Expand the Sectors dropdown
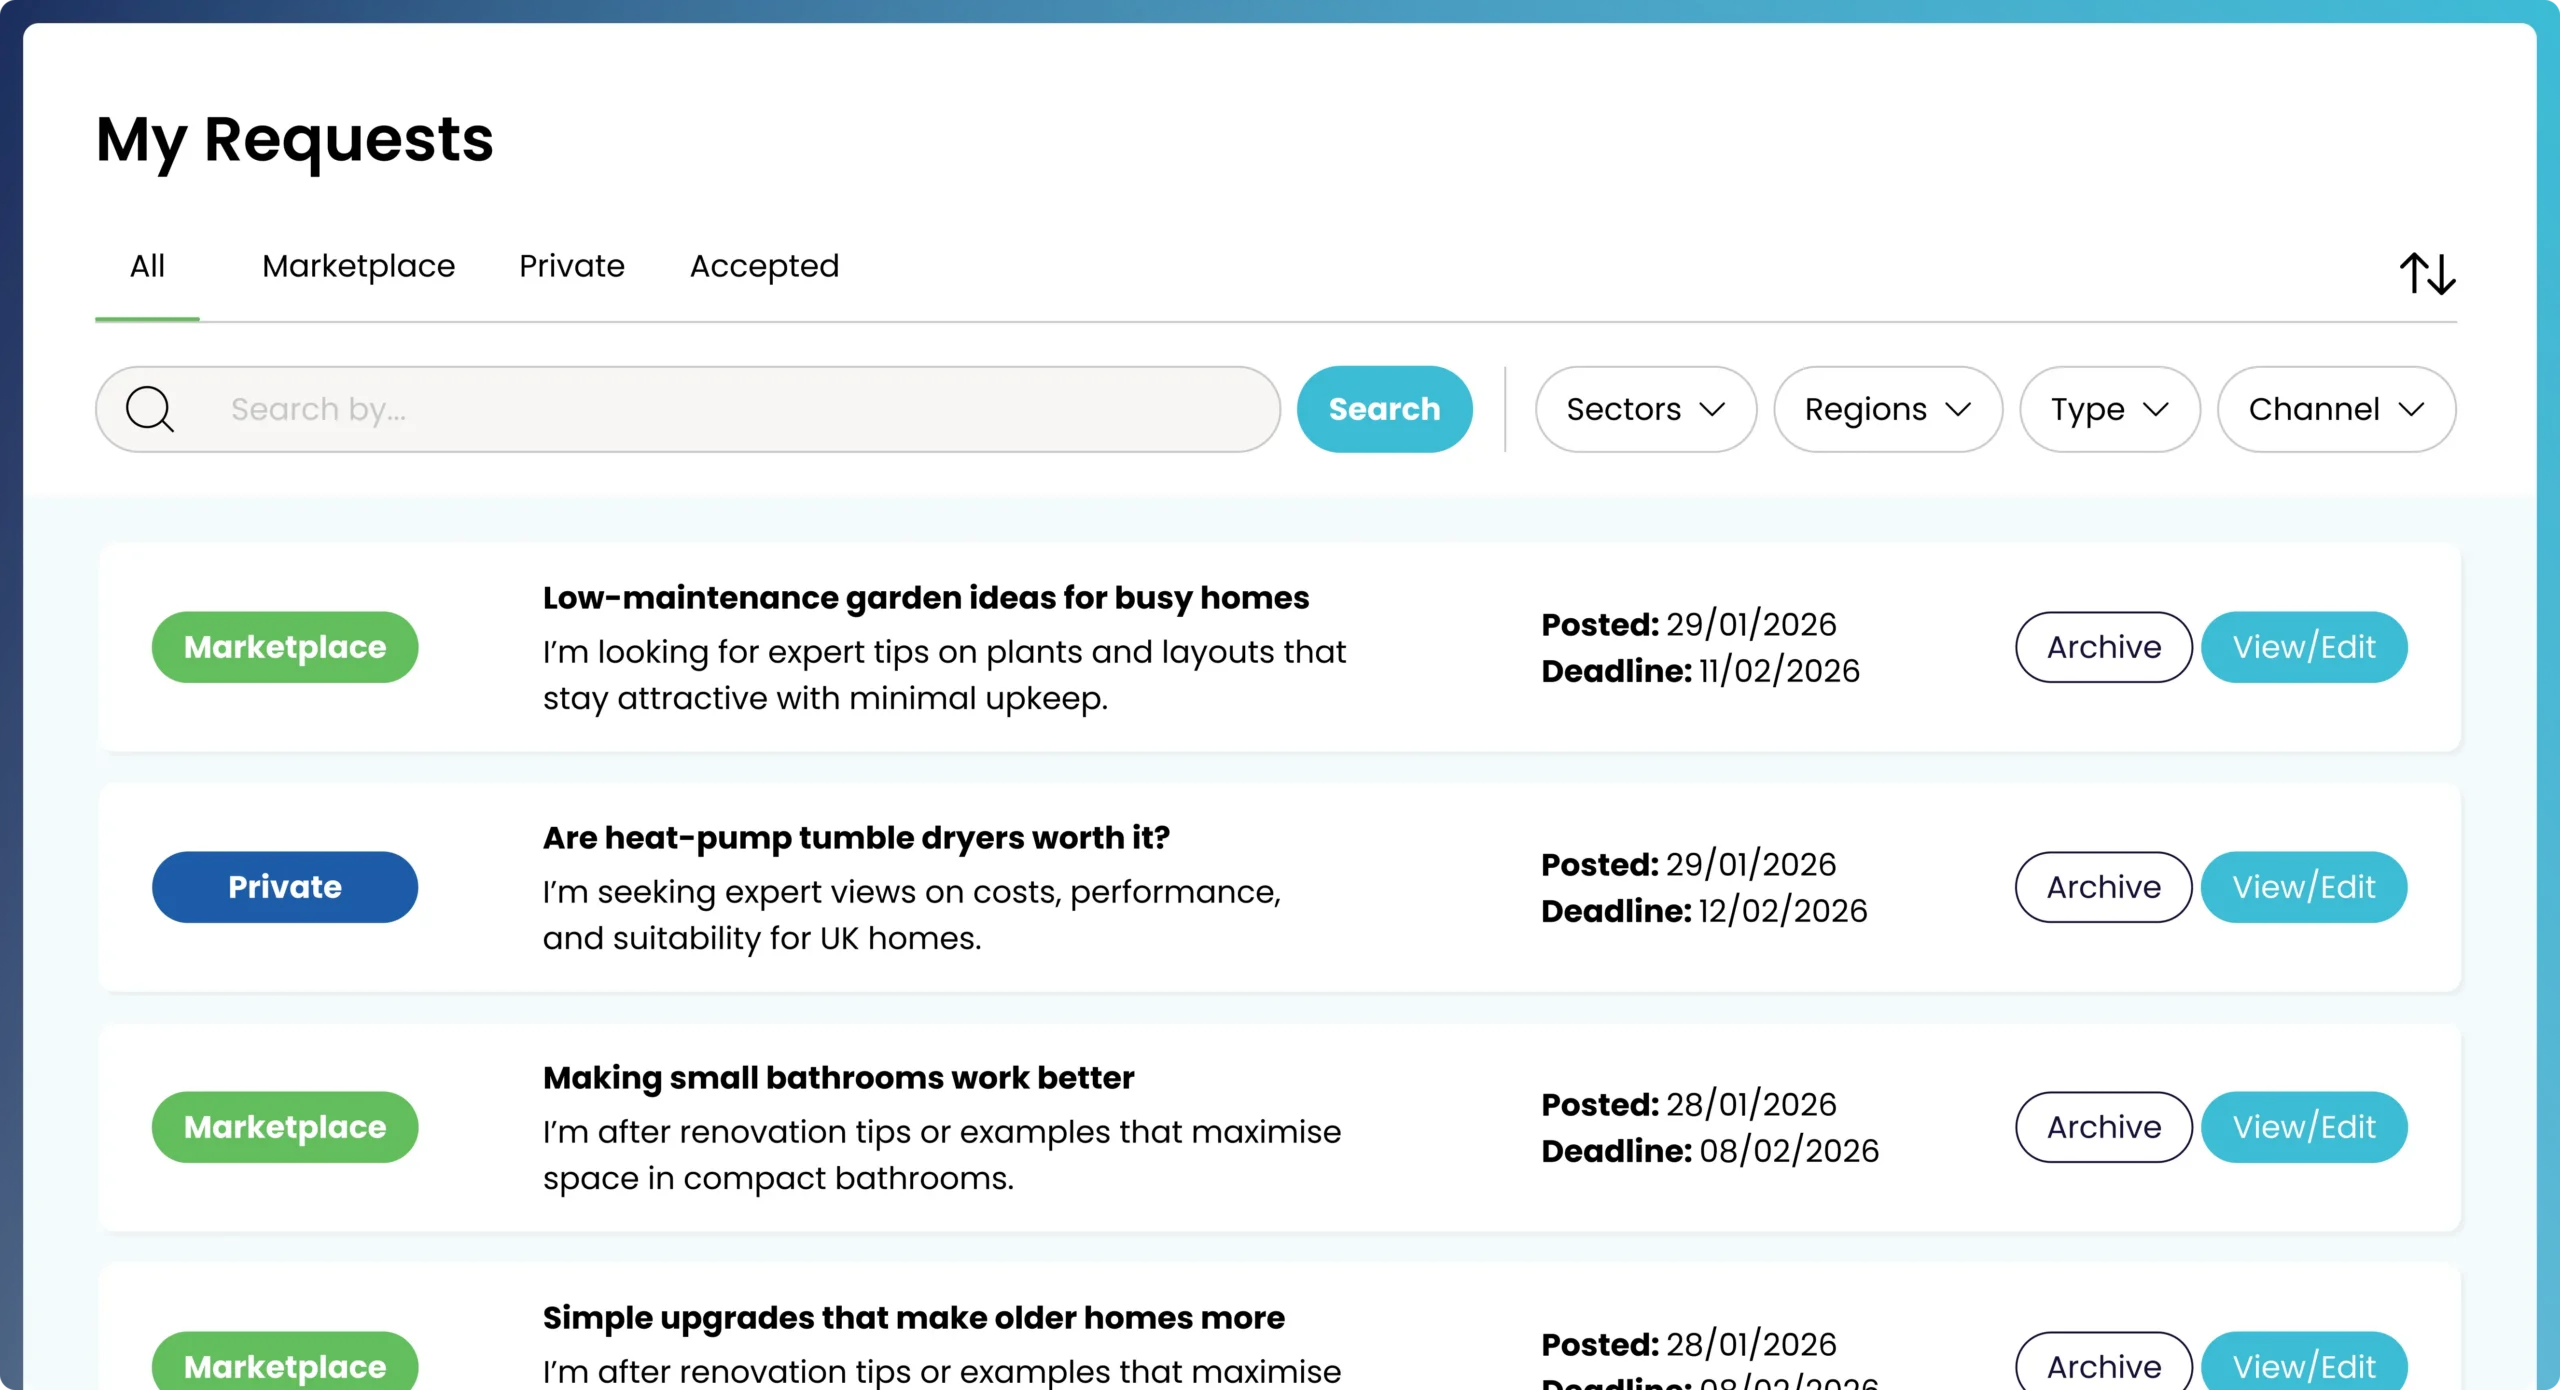The width and height of the screenshot is (2560, 1390). pos(1645,409)
